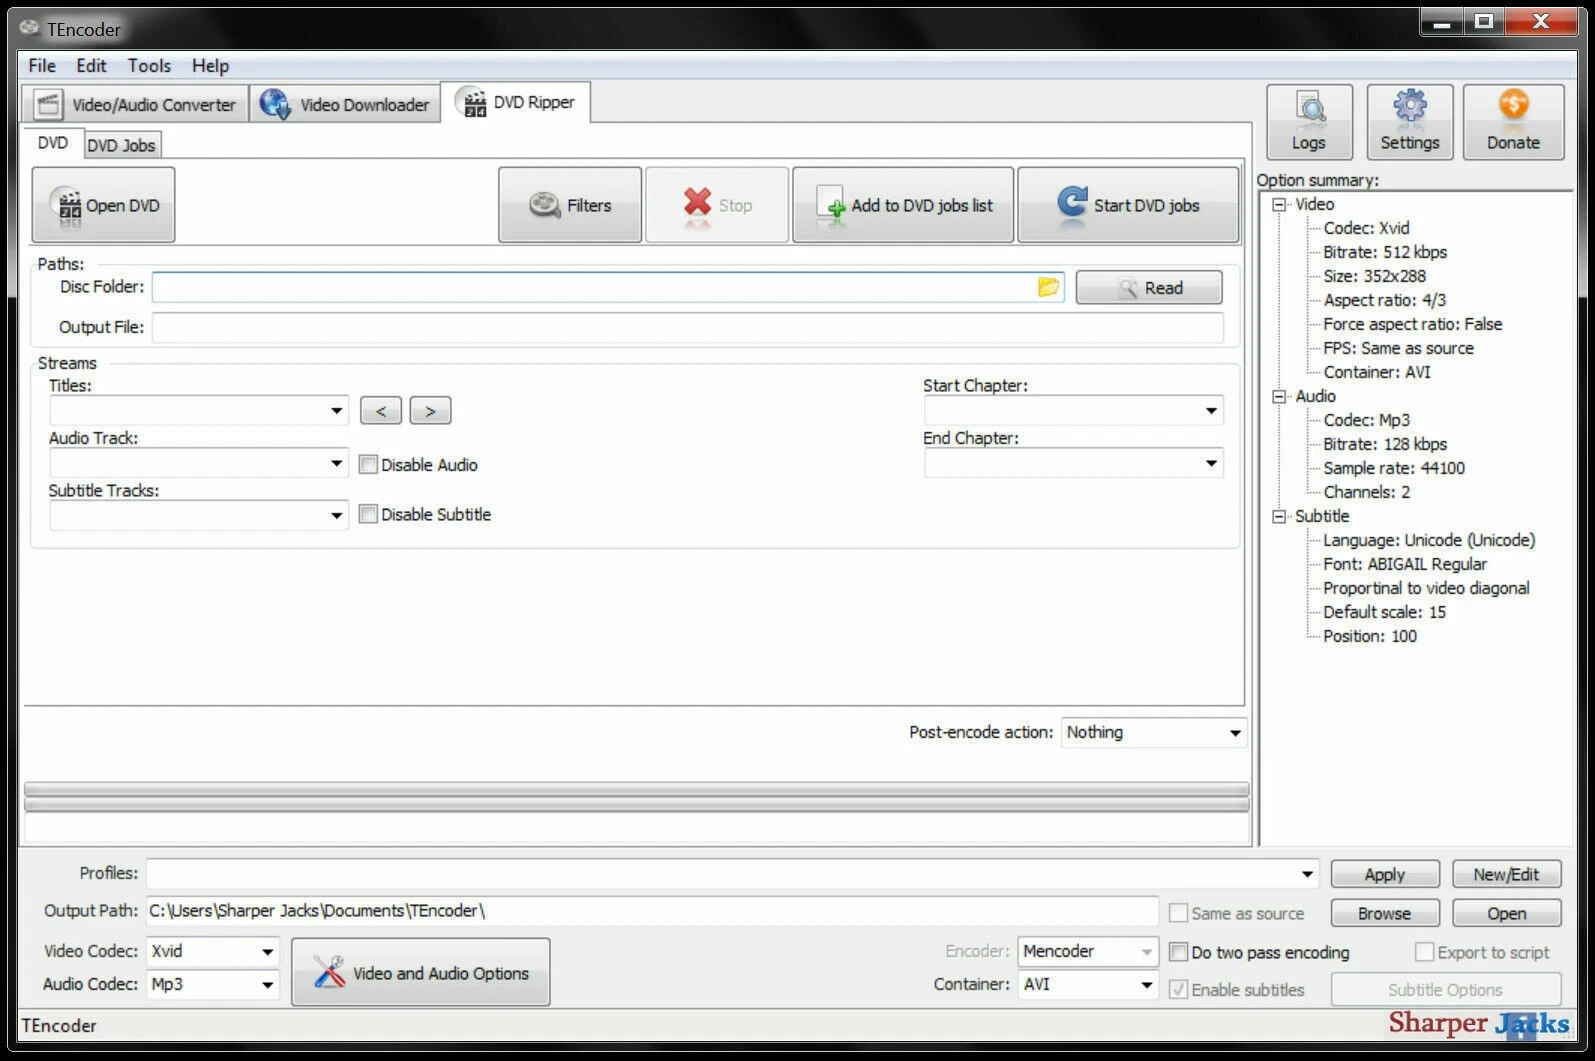
Task: Click the Donate coin icon
Action: click(1513, 107)
